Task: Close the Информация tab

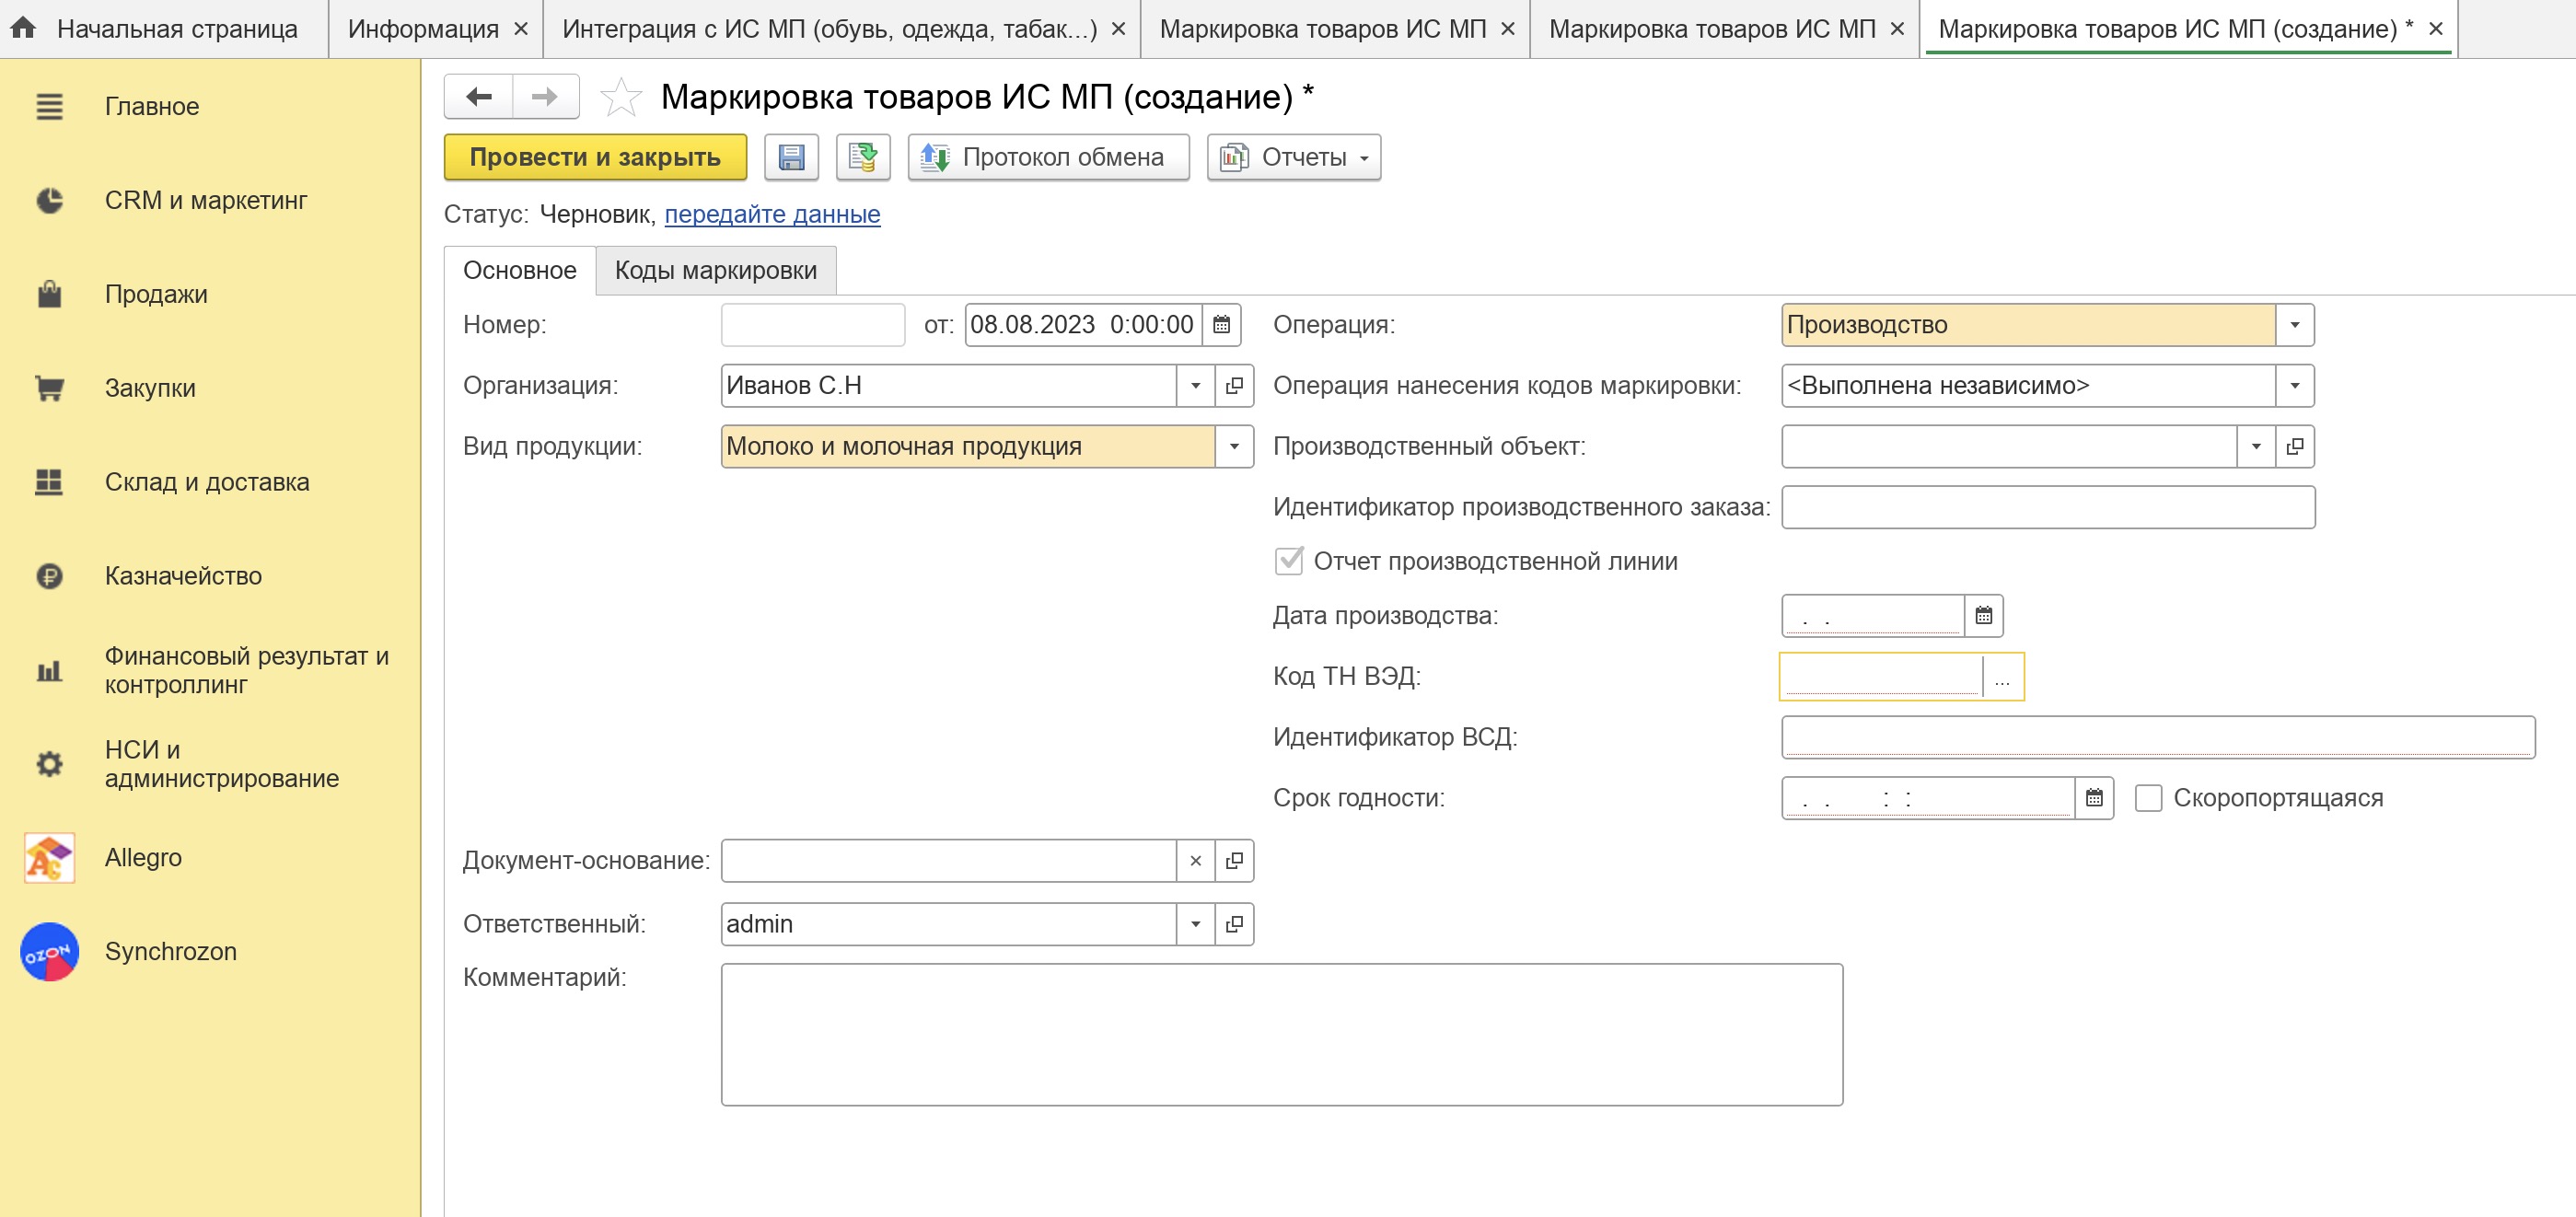Action: tap(521, 29)
